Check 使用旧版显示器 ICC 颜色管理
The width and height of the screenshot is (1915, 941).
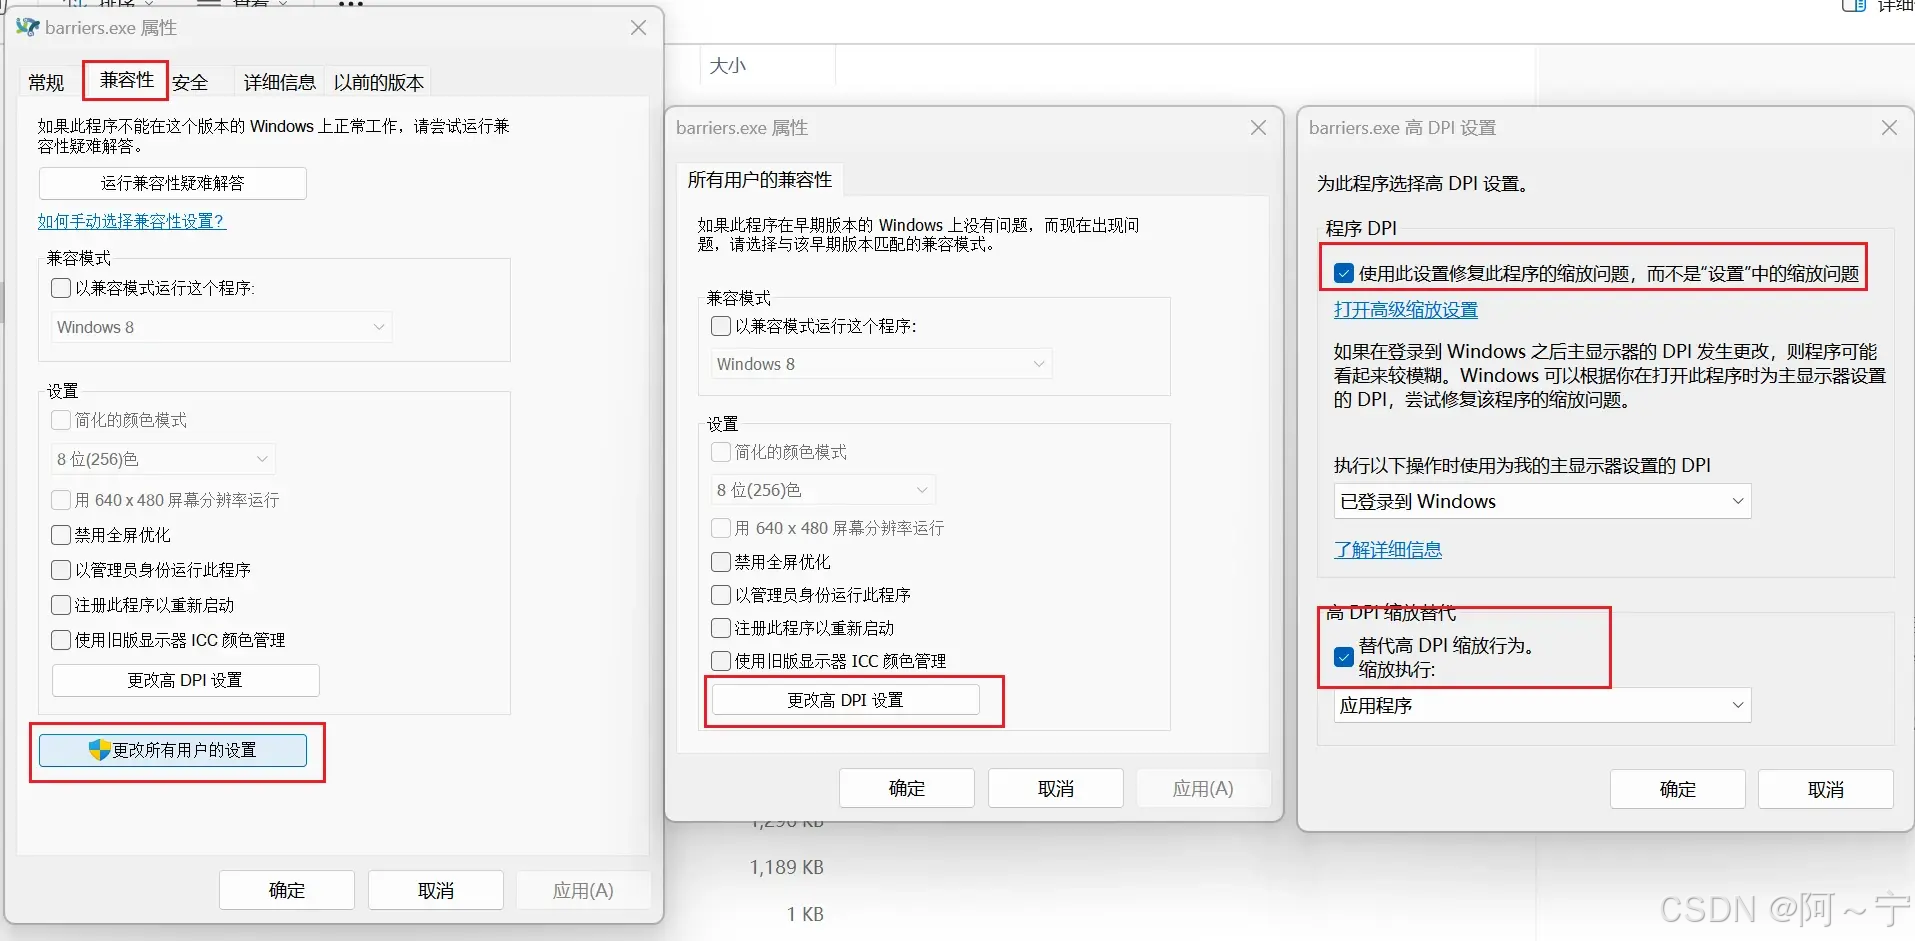point(60,640)
